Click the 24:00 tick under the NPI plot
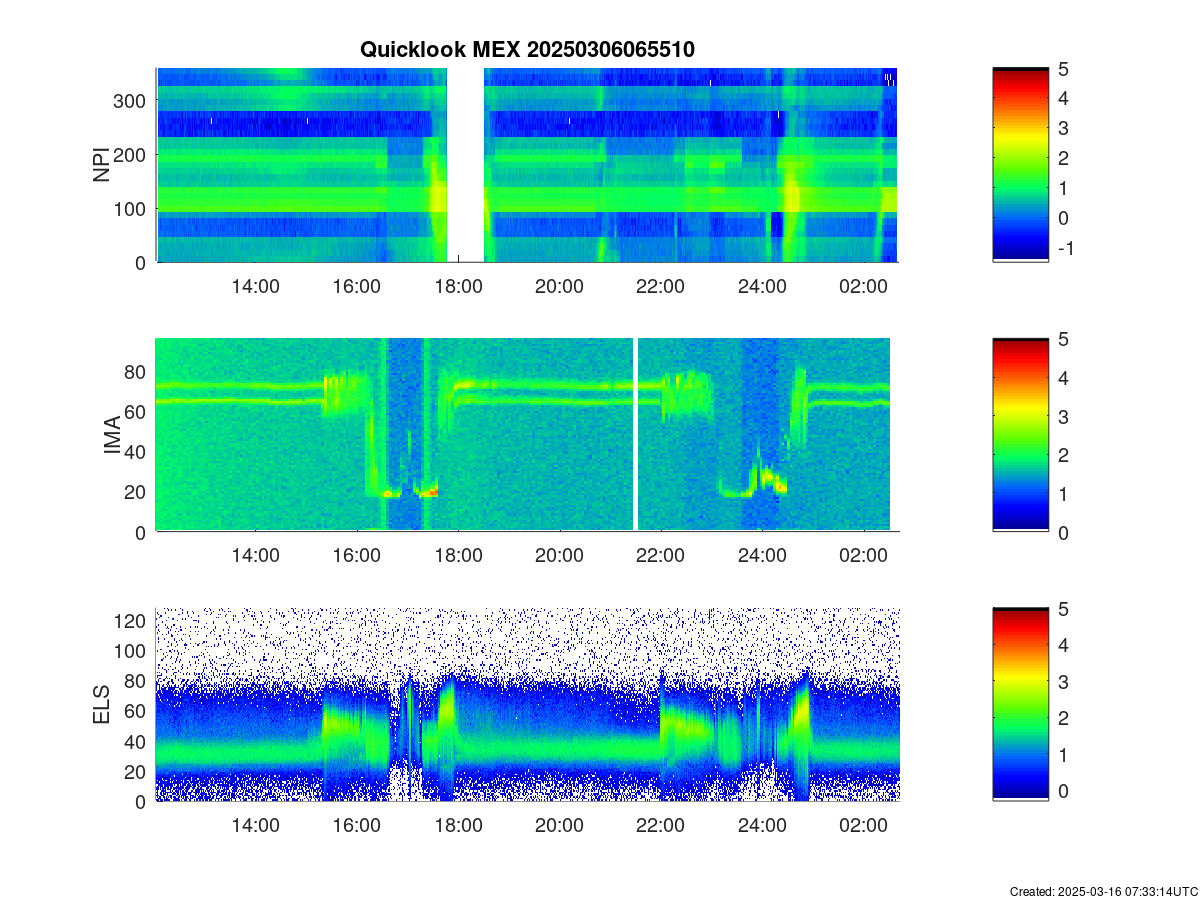The width and height of the screenshot is (1200, 900). click(762, 286)
